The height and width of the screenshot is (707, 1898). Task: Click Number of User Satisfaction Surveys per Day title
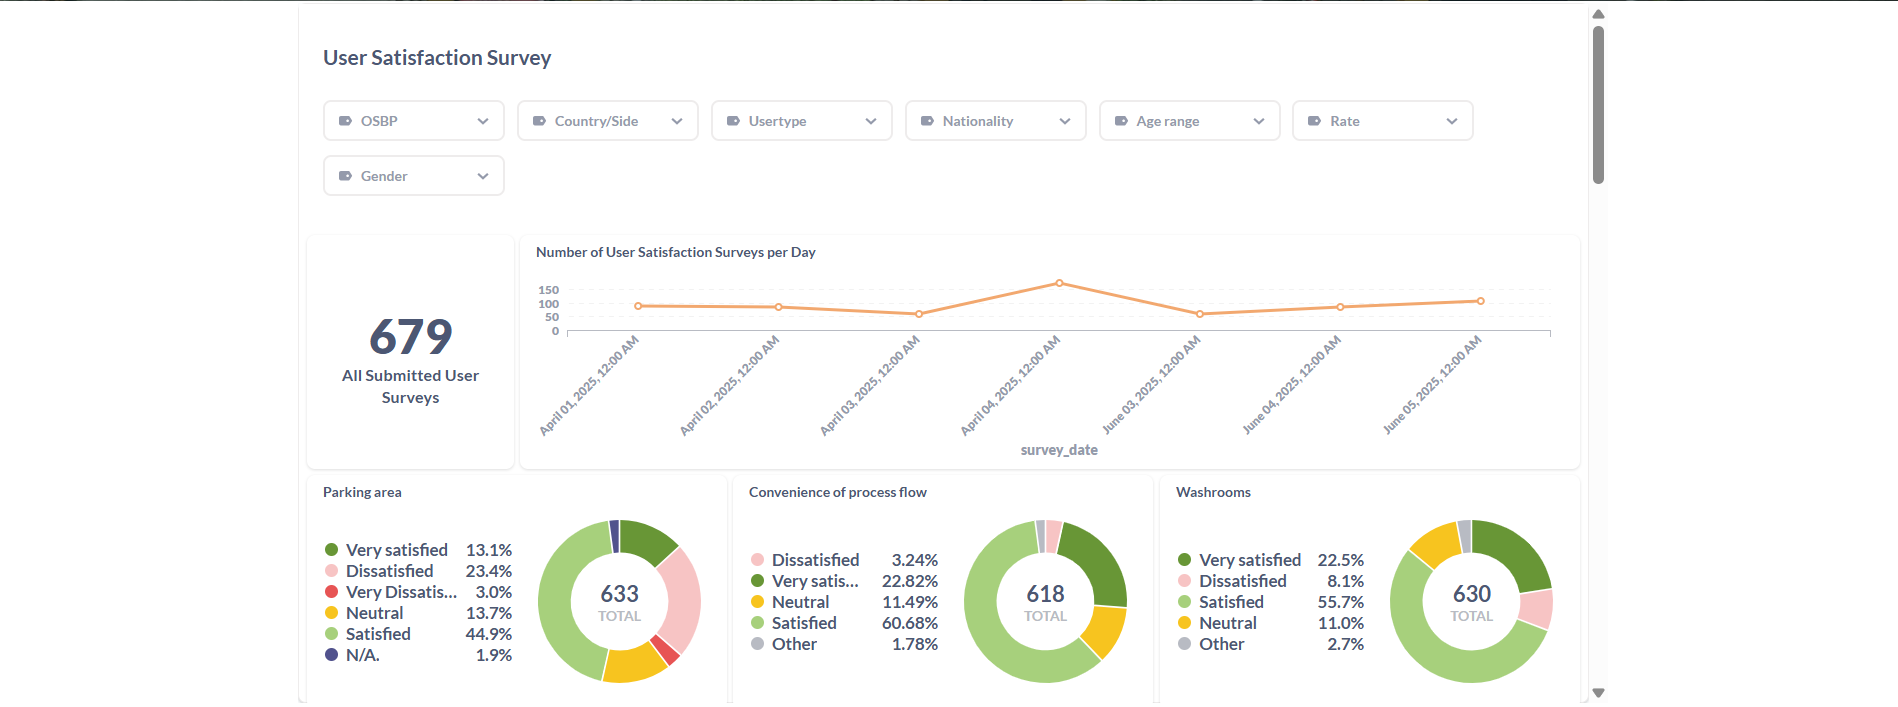coord(675,252)
